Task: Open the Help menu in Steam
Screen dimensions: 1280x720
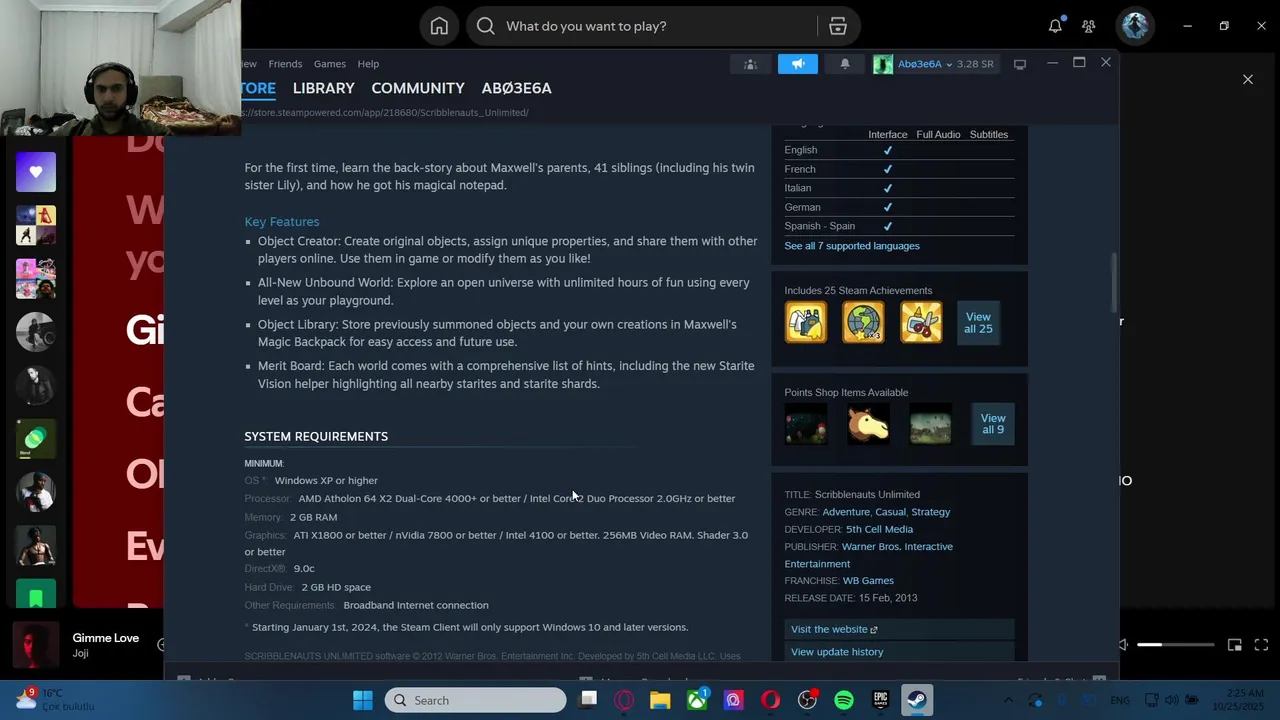Action: (x=368, y=64)
